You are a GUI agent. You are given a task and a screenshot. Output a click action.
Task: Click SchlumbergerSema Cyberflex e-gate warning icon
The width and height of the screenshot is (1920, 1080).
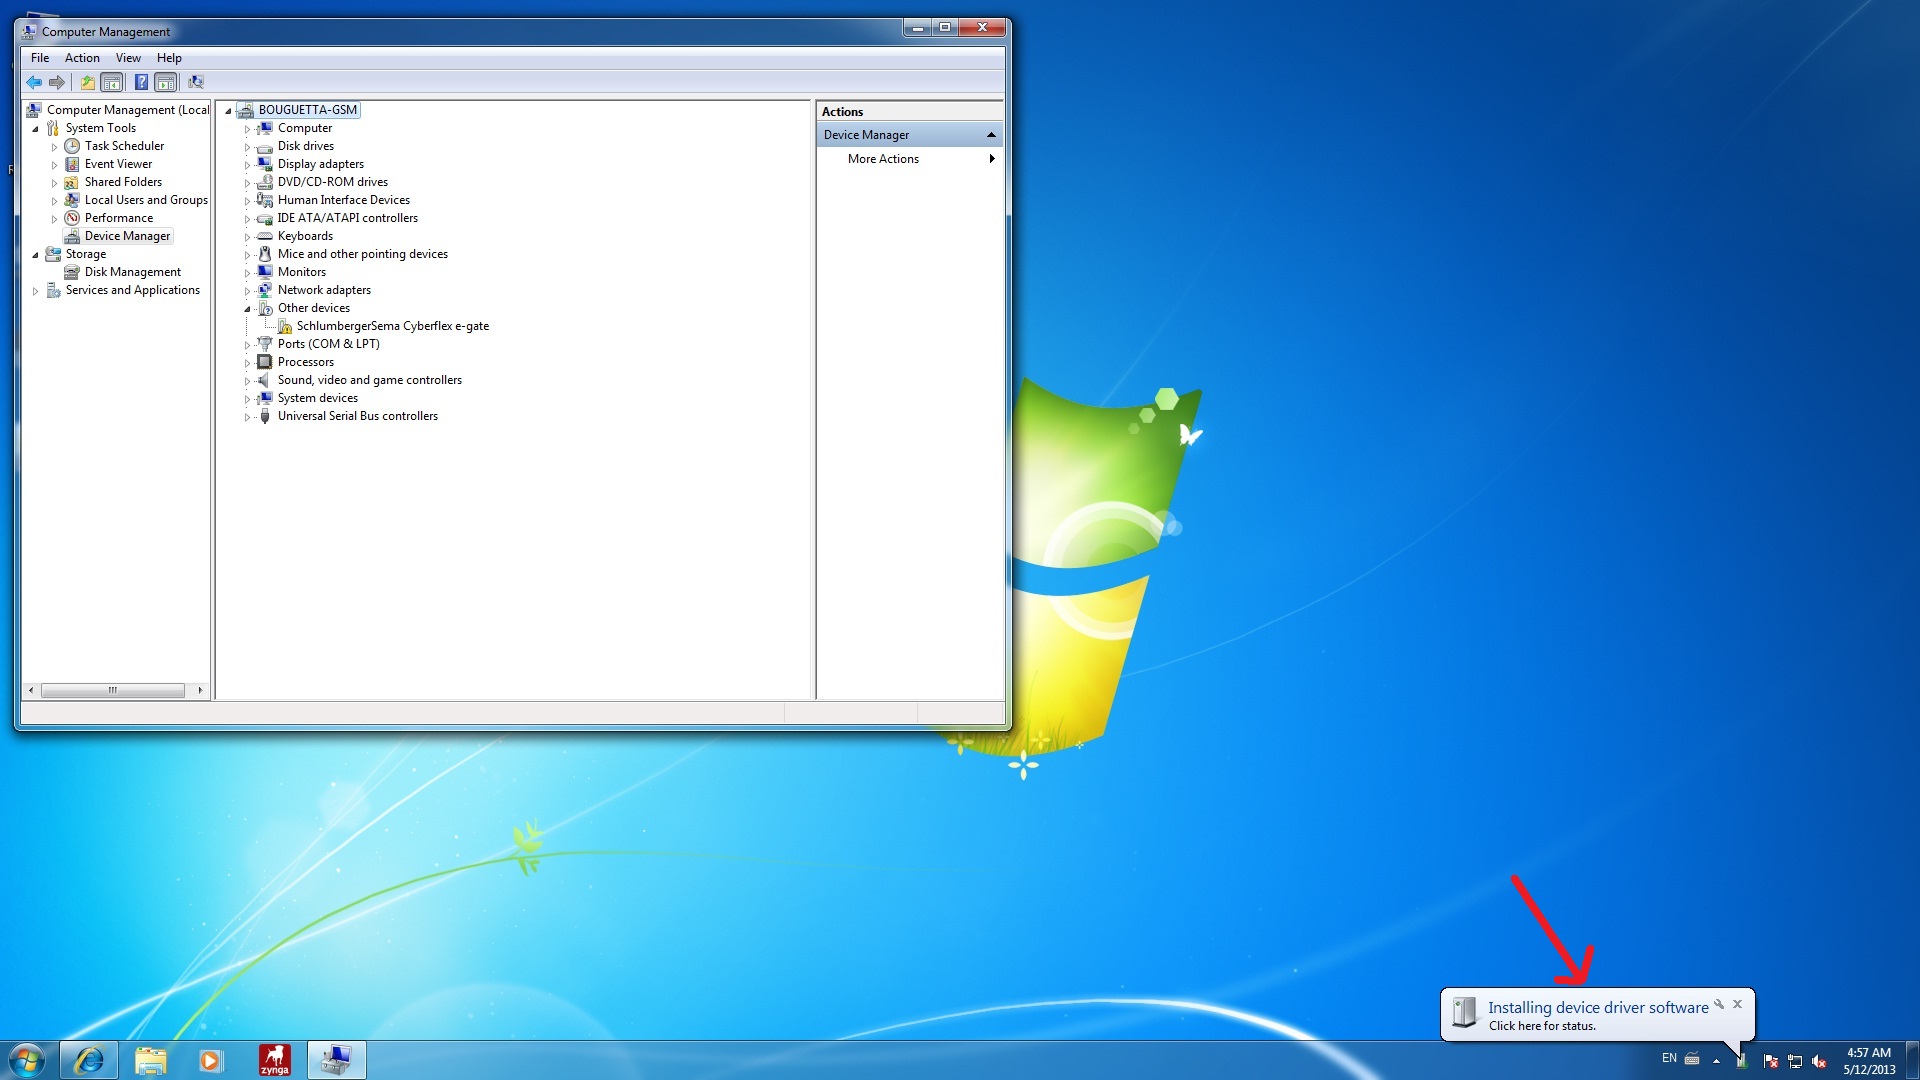[x=285, y=326]
